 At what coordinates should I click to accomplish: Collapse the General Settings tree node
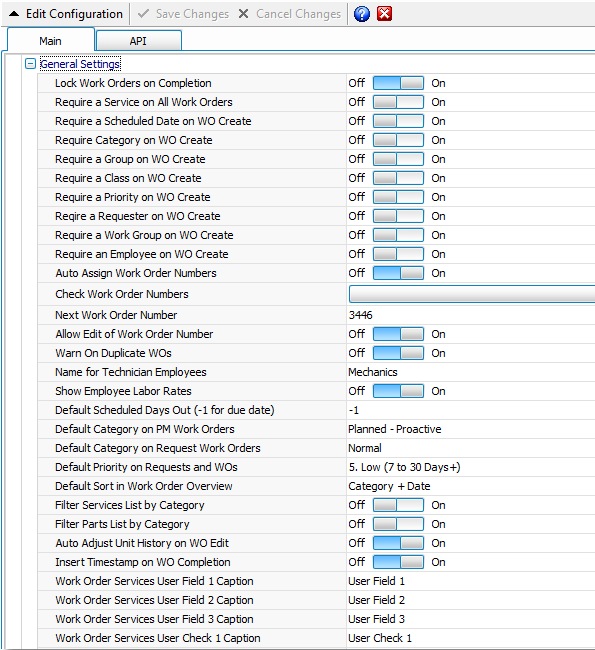[x=30, y=64]
